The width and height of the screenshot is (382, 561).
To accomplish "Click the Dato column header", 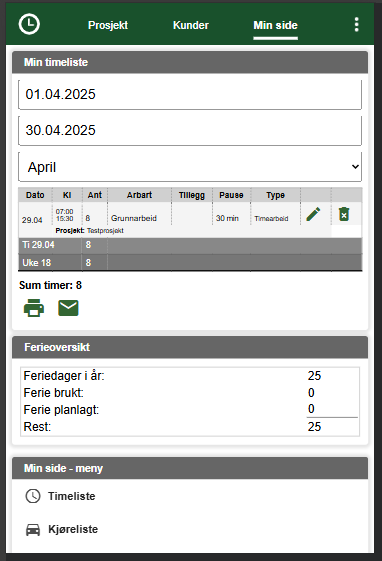I will coord(35,195).
